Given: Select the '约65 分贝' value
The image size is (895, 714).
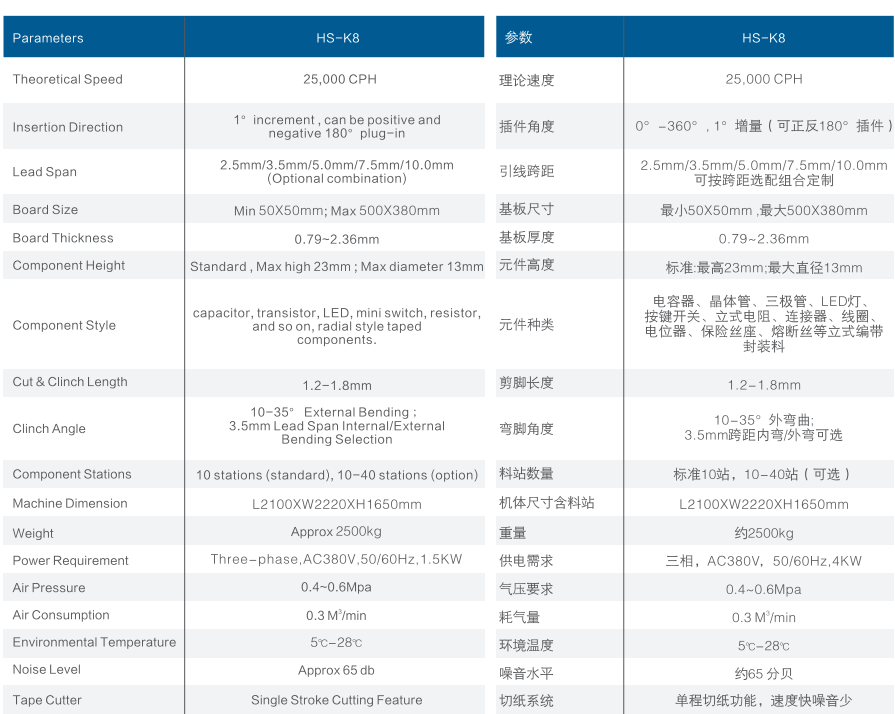Looking at the screenshot, I should [x=764, y=674].
